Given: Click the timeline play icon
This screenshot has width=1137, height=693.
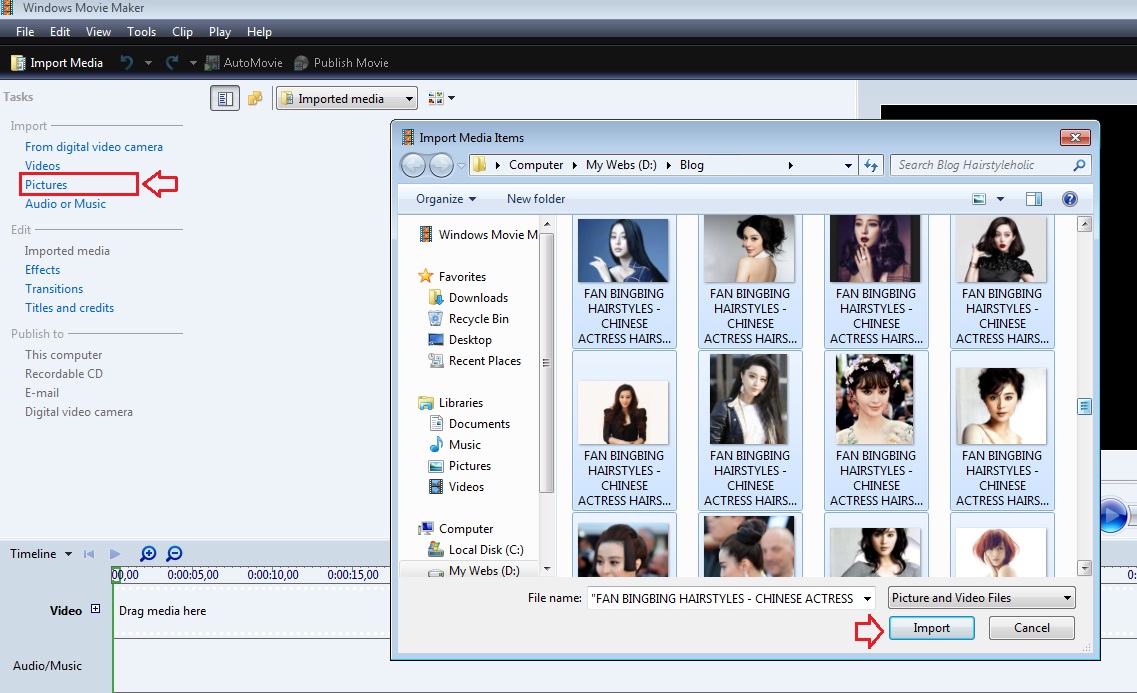Looking at the screenshot, I should (115, 554).
